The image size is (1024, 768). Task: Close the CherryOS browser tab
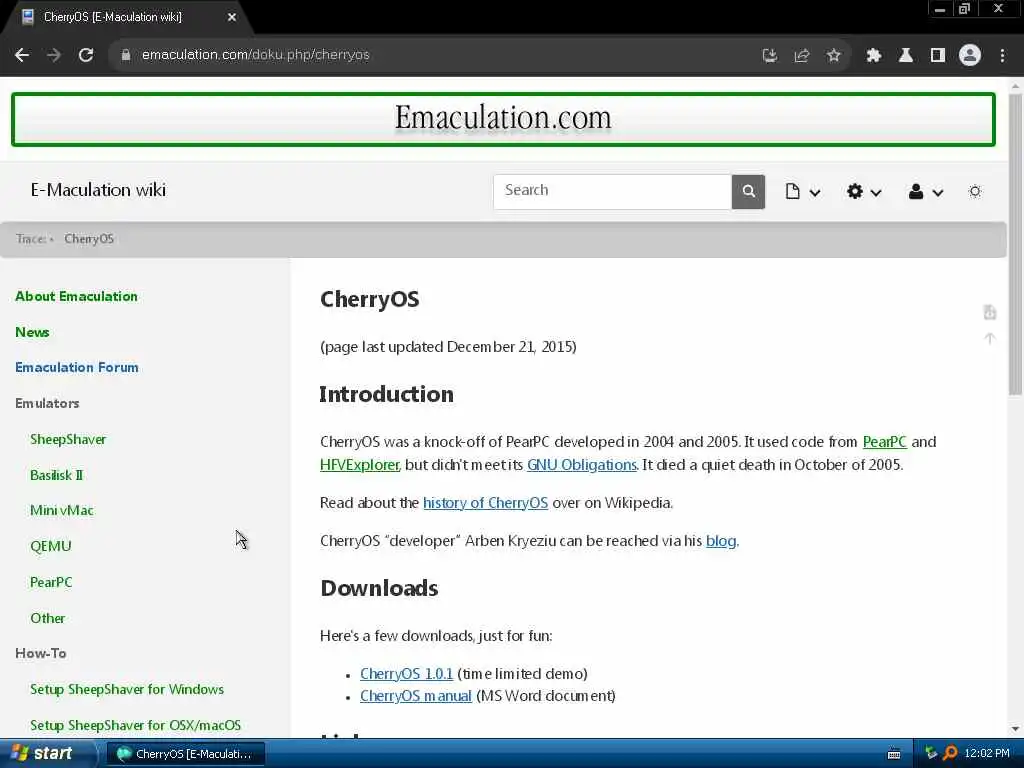pyautogui.click(x=232, y=18)
